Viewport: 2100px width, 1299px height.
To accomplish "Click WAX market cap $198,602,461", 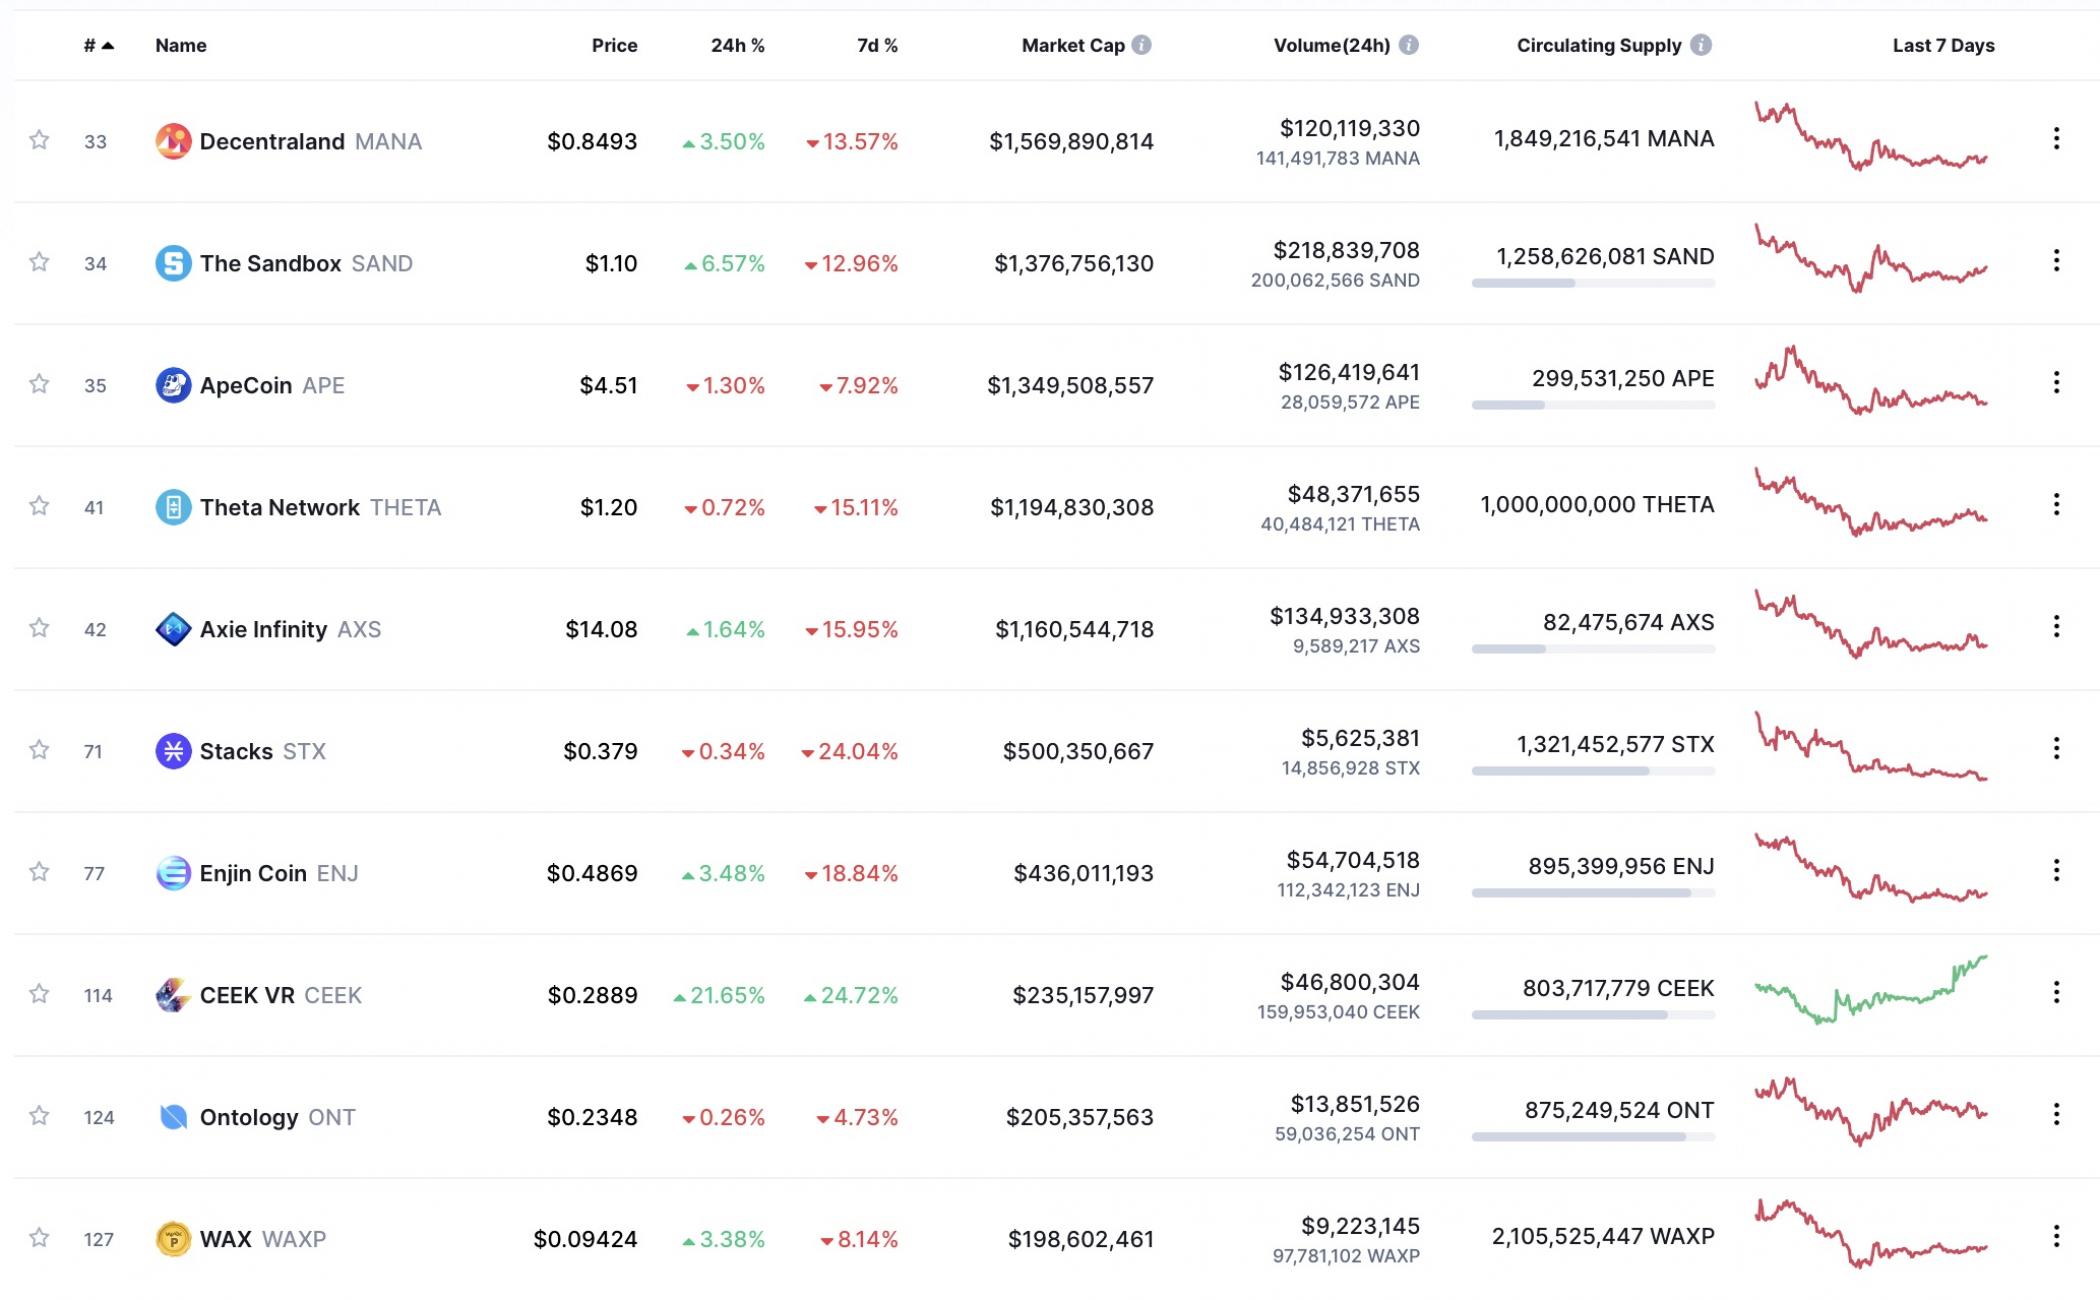I will coord(1080,1239).
